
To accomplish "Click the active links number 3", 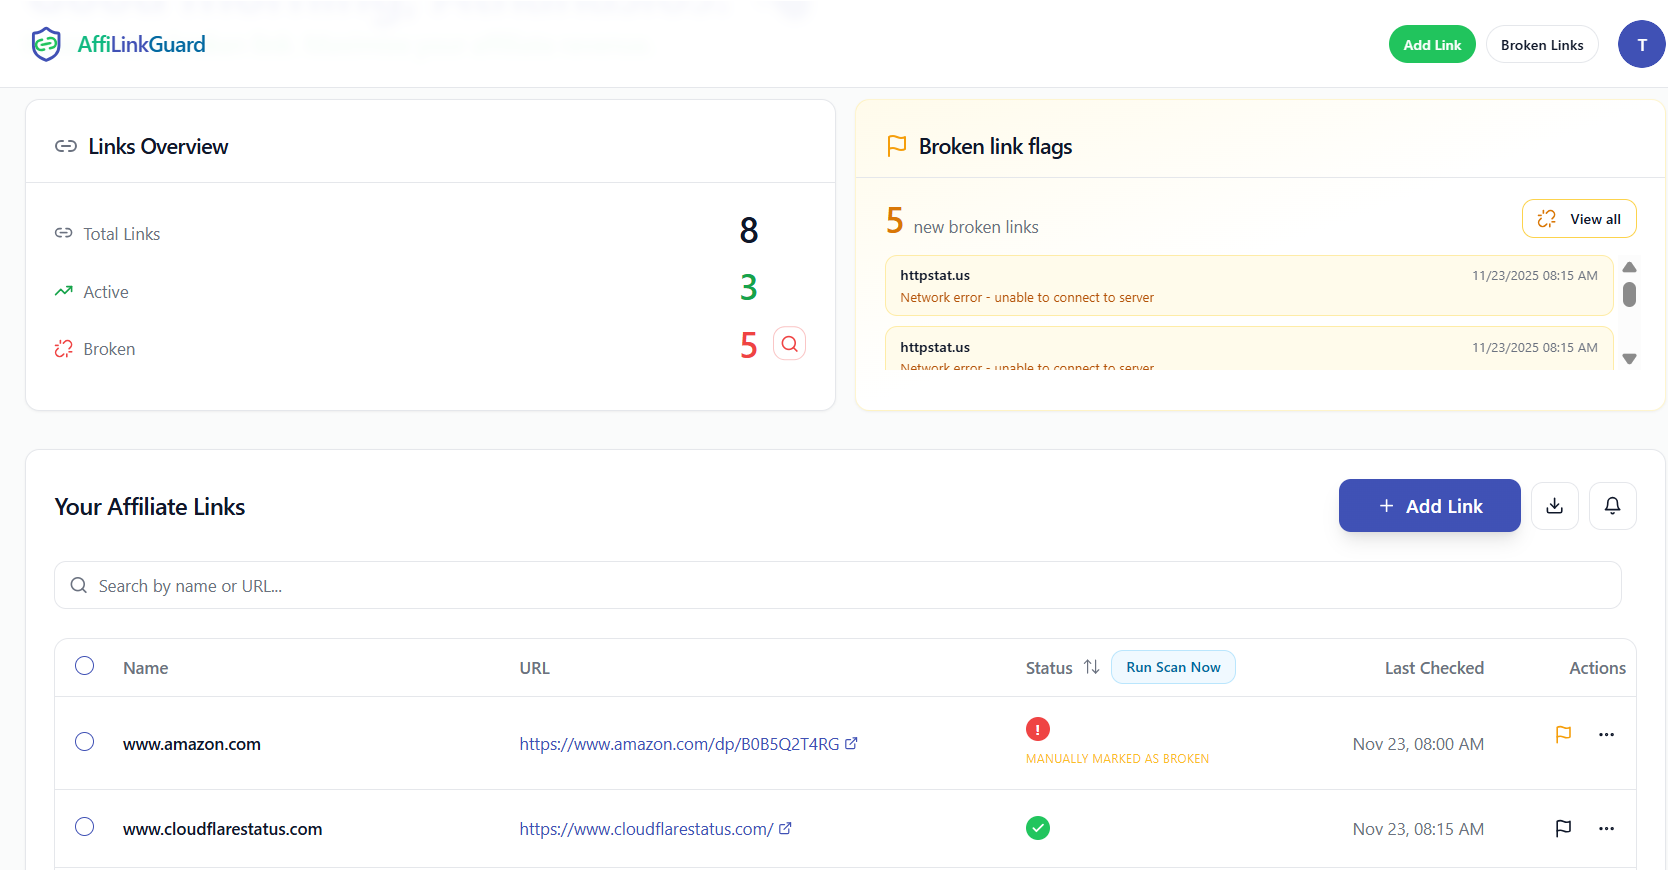I will 749,288.
